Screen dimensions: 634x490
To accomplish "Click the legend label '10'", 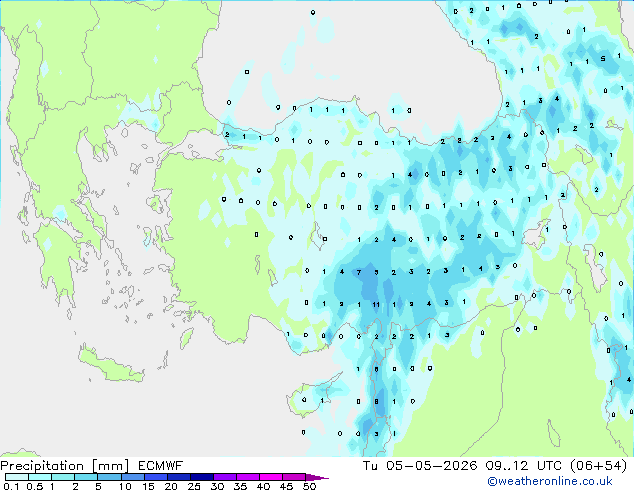I will coord(125,486).
